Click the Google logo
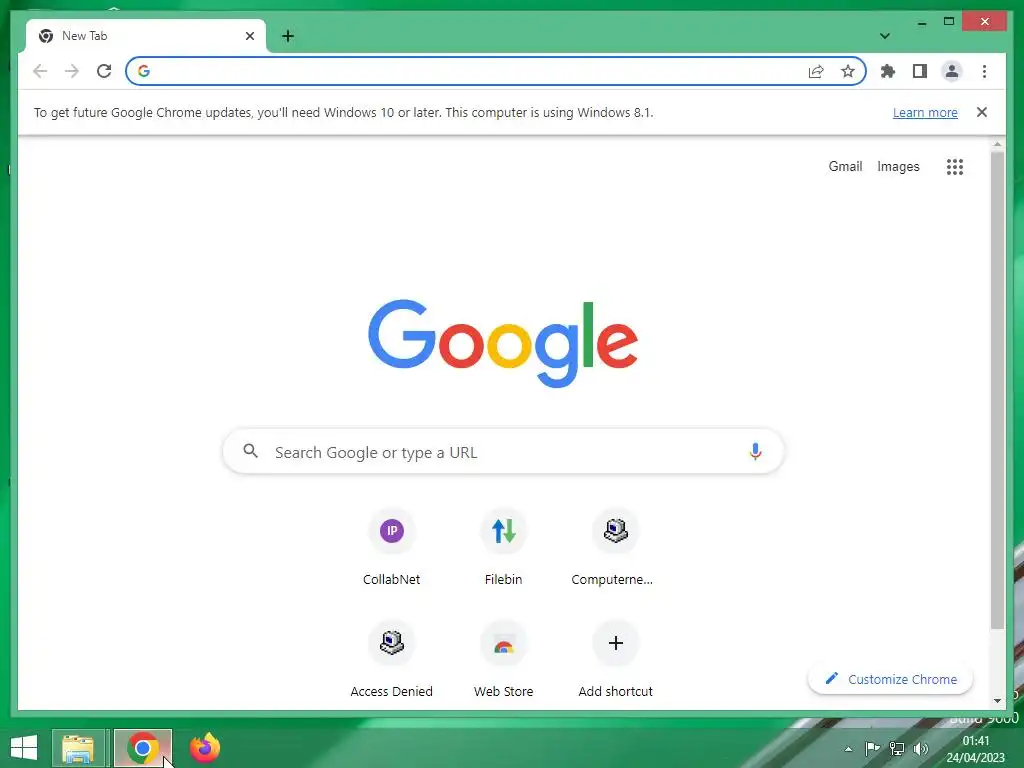 [x=503, y=343]
